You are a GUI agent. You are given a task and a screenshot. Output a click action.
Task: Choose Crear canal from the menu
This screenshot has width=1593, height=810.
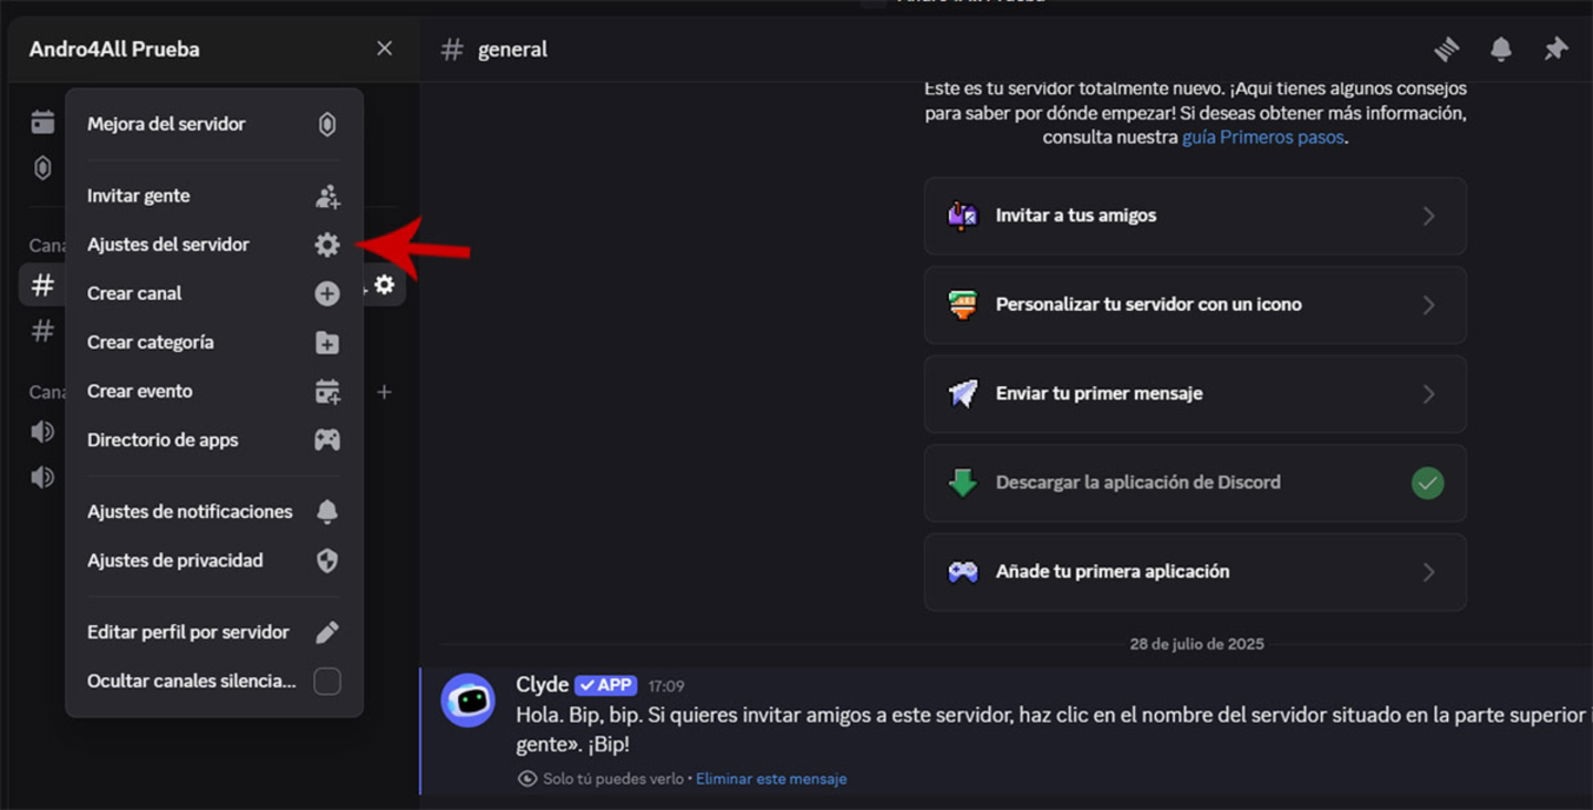point(214,293)
